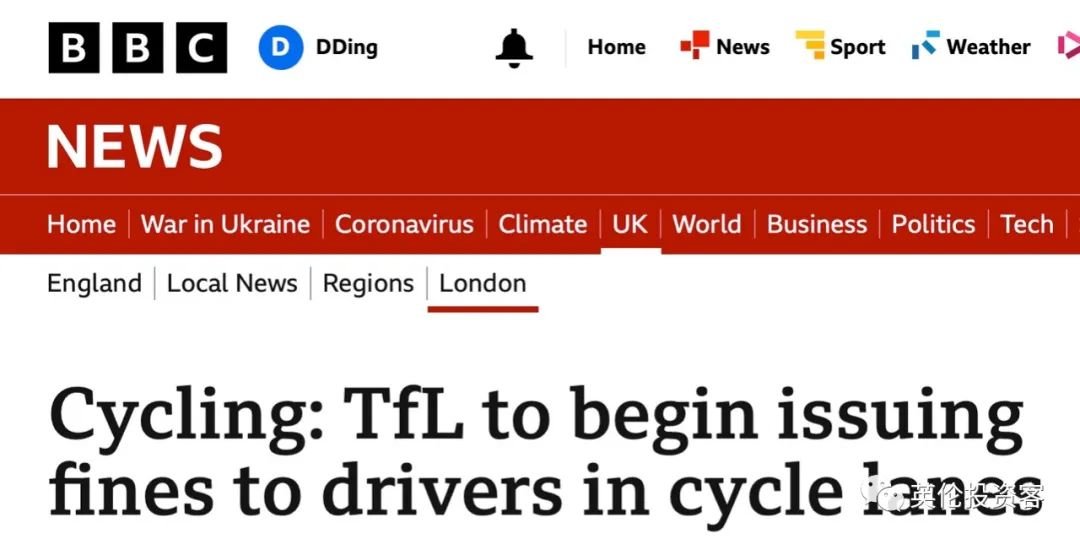Screen dimensions: 1080x544
Task: Go to Climate section
Action: click(543, 224)
